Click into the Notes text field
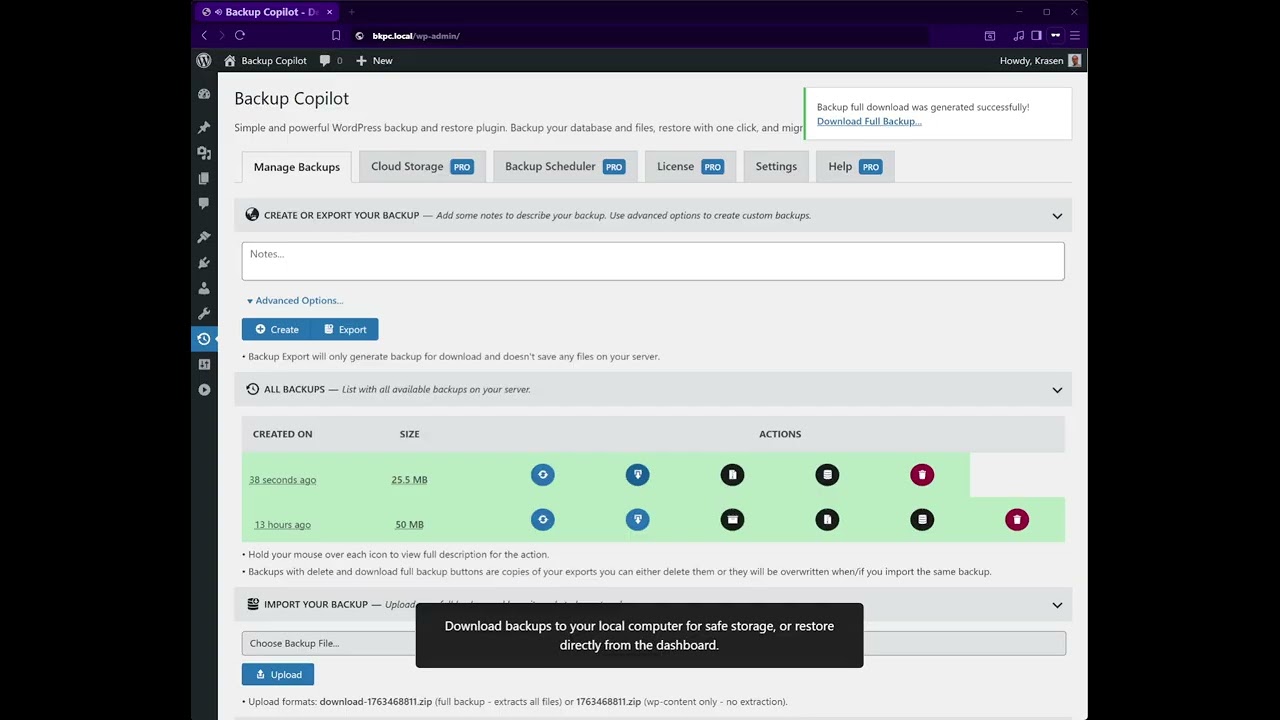Screen dimensions: 1280x720 [653, 261]
